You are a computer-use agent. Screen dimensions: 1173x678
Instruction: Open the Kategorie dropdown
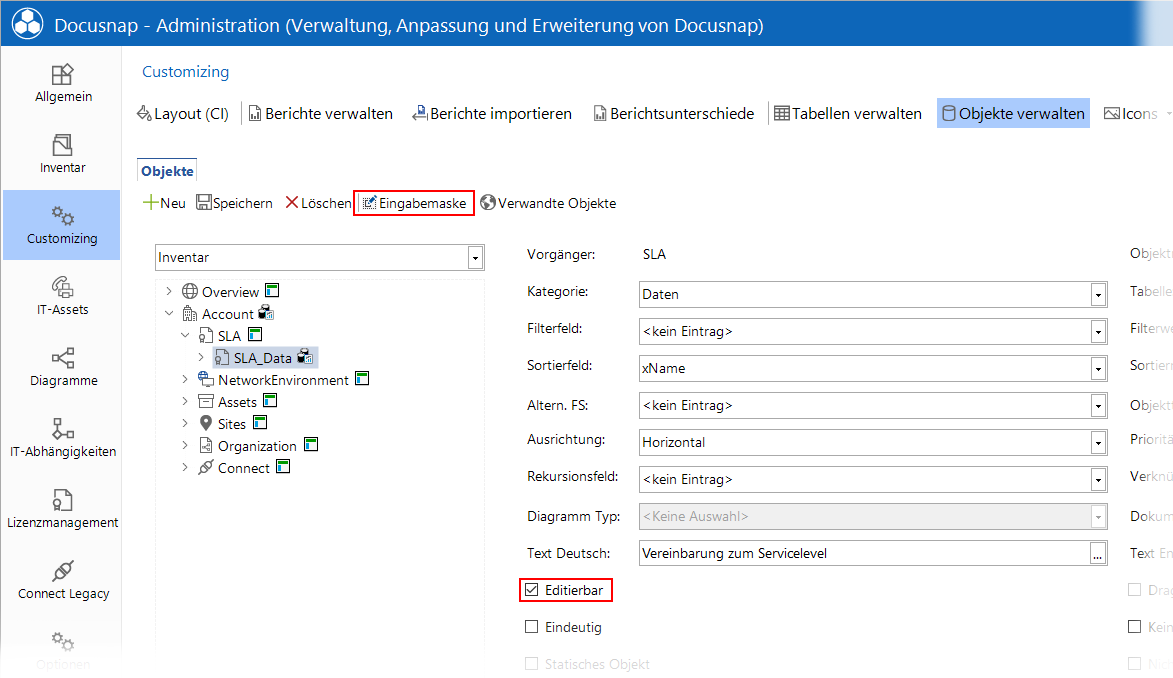[1098, 295]
